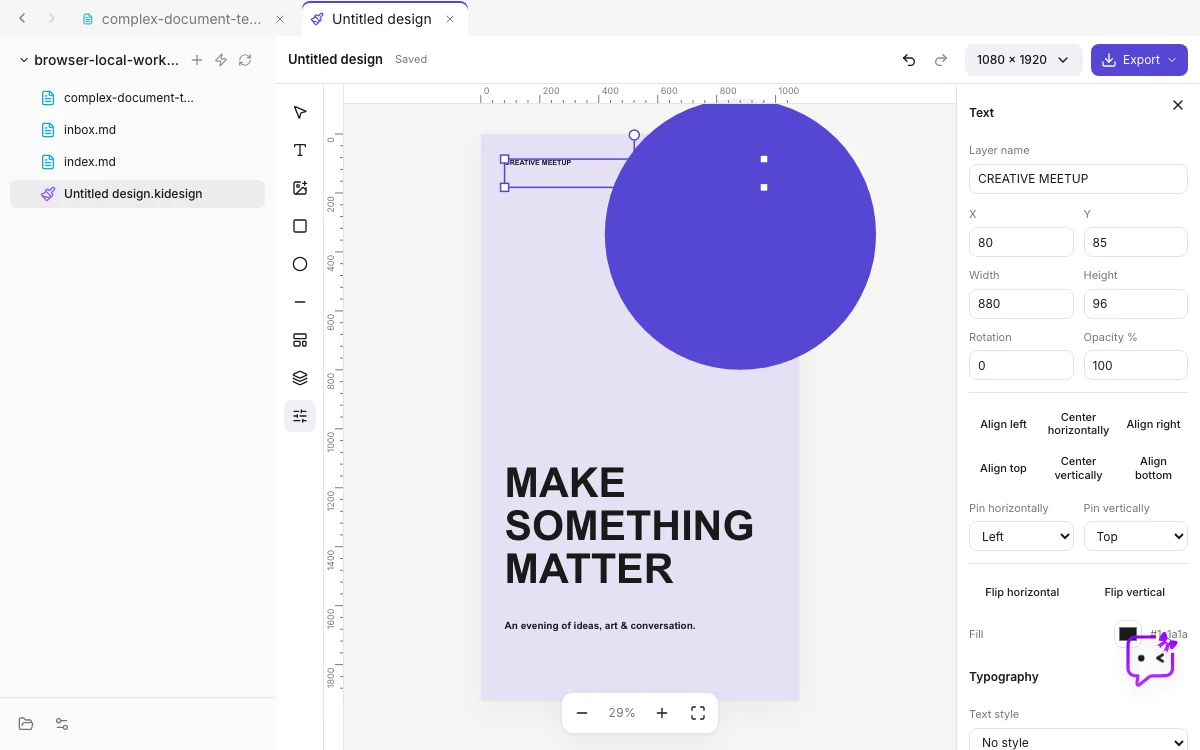Click Center horizontally

point(1078,424)
